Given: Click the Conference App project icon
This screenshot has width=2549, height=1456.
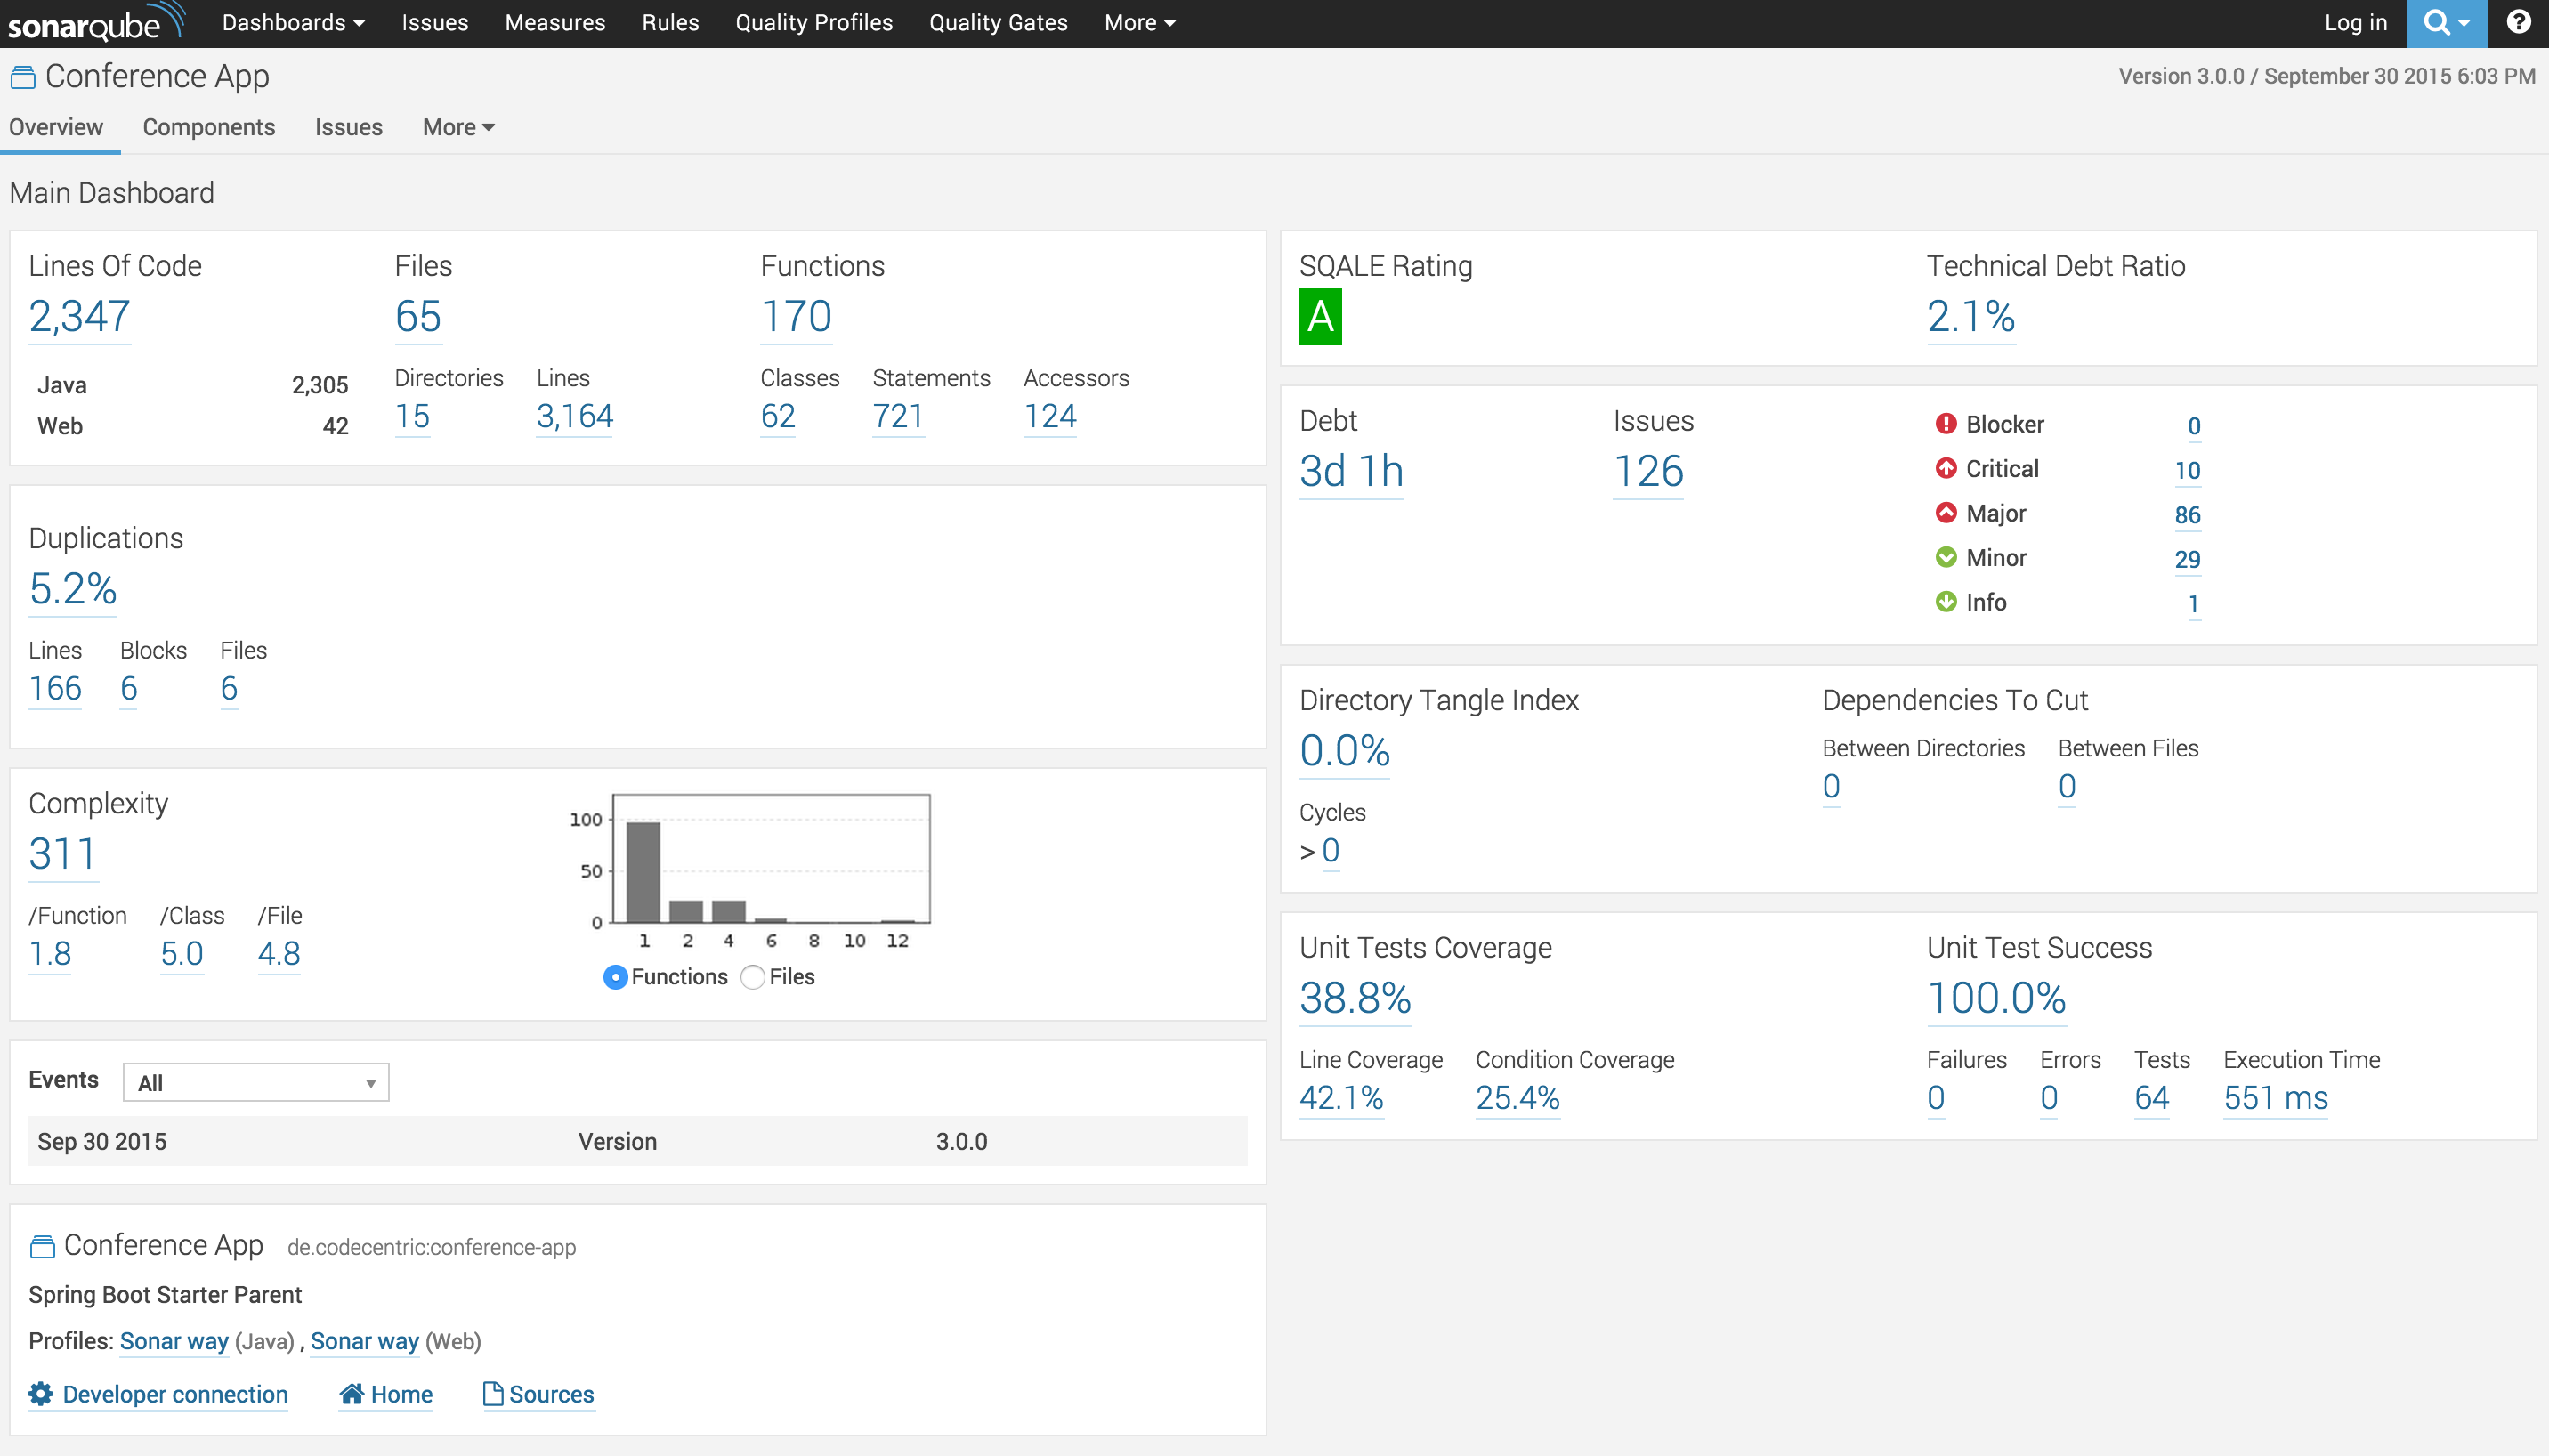Looking at the screenshot, I should coord(23,77).
